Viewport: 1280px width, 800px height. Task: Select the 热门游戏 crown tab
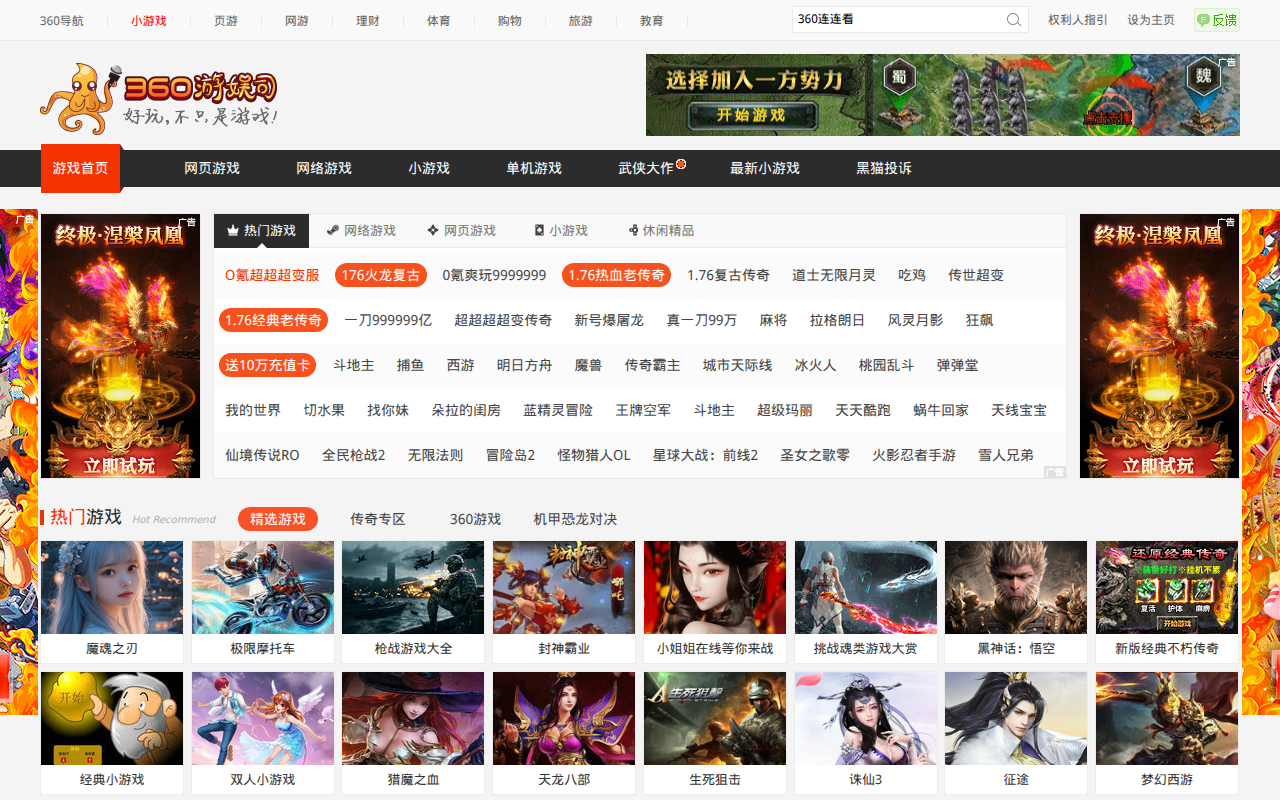(x=261, y=230)
